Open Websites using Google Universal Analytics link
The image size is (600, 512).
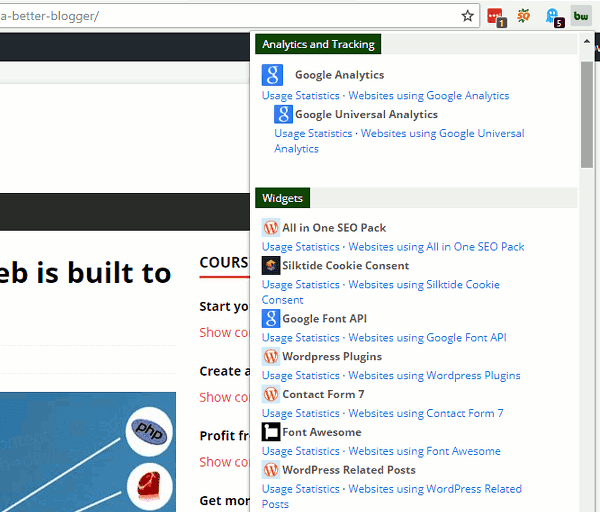point(399,141)
